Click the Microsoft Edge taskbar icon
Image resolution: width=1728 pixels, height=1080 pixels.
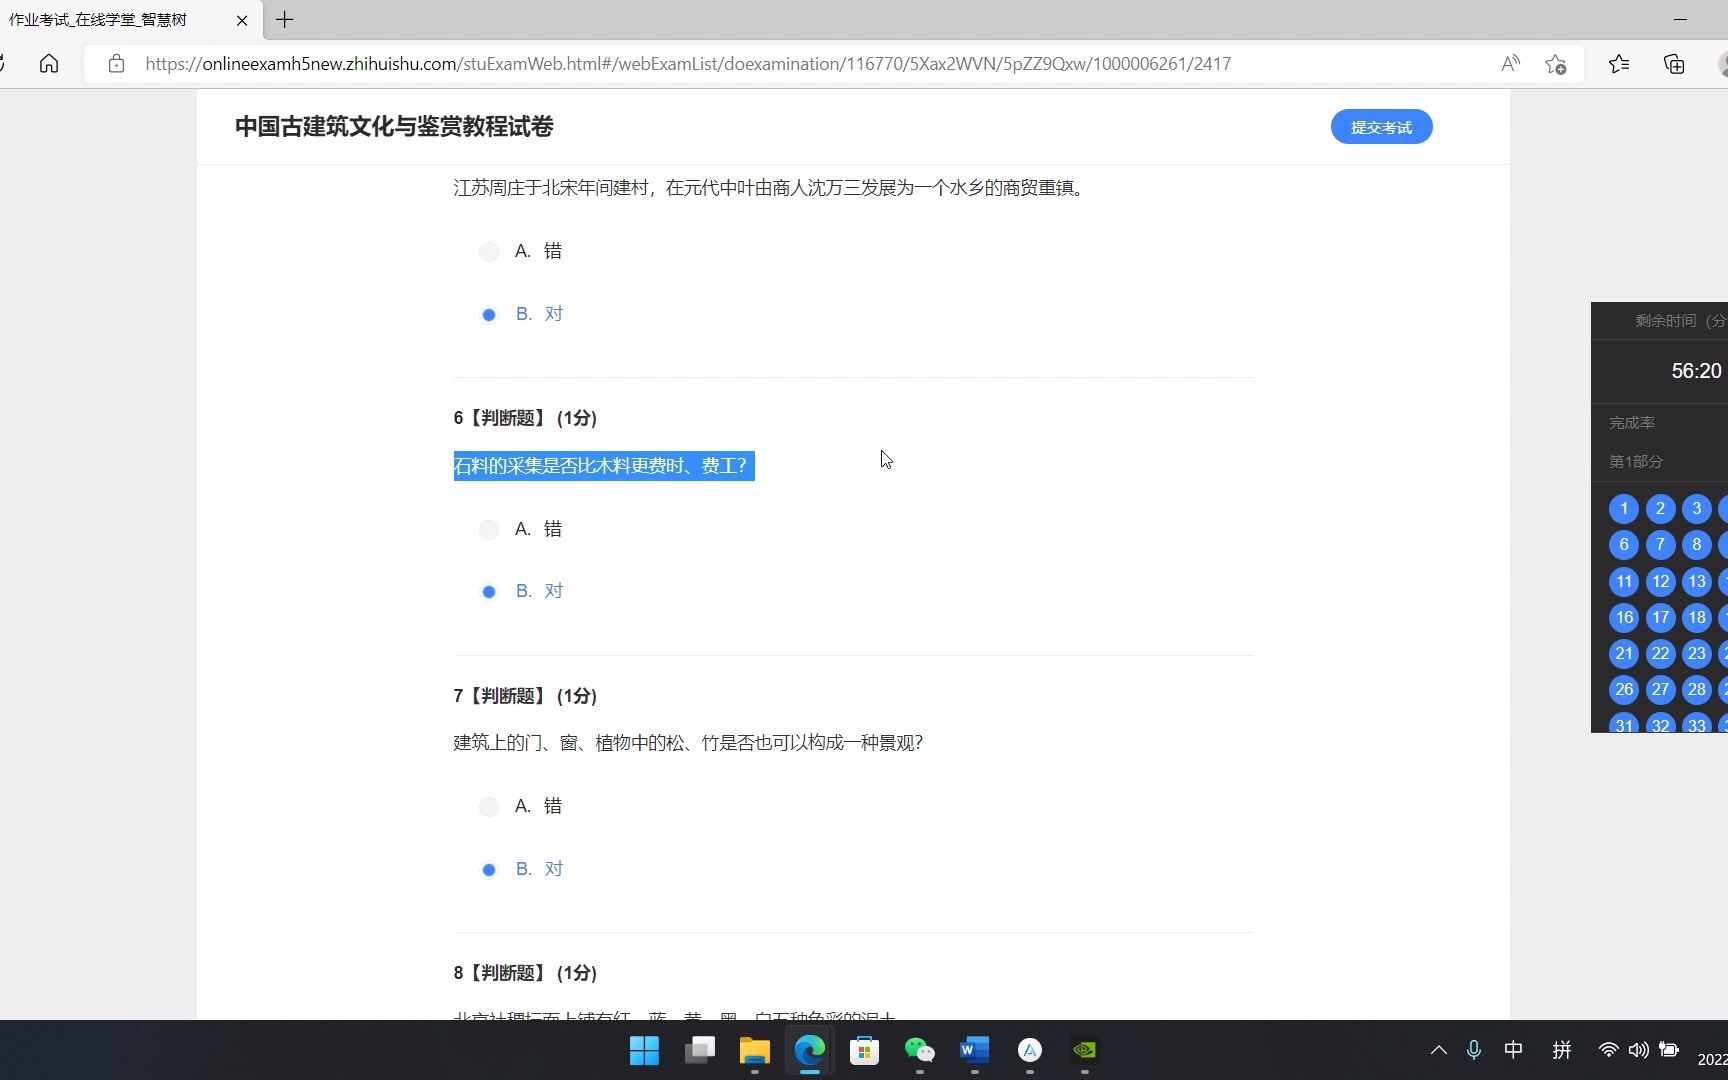pyautogui.click(x=810, y=1050)
